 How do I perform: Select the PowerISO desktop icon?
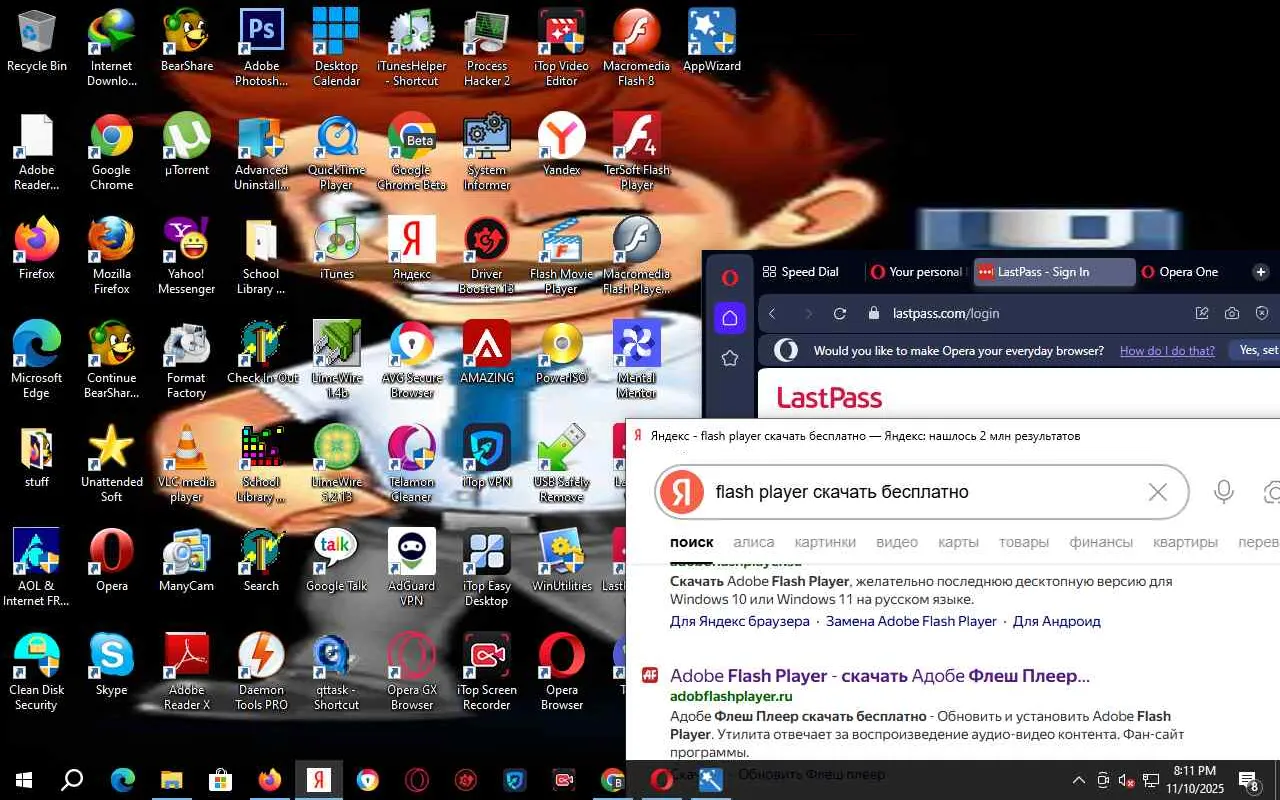[562, 354]
